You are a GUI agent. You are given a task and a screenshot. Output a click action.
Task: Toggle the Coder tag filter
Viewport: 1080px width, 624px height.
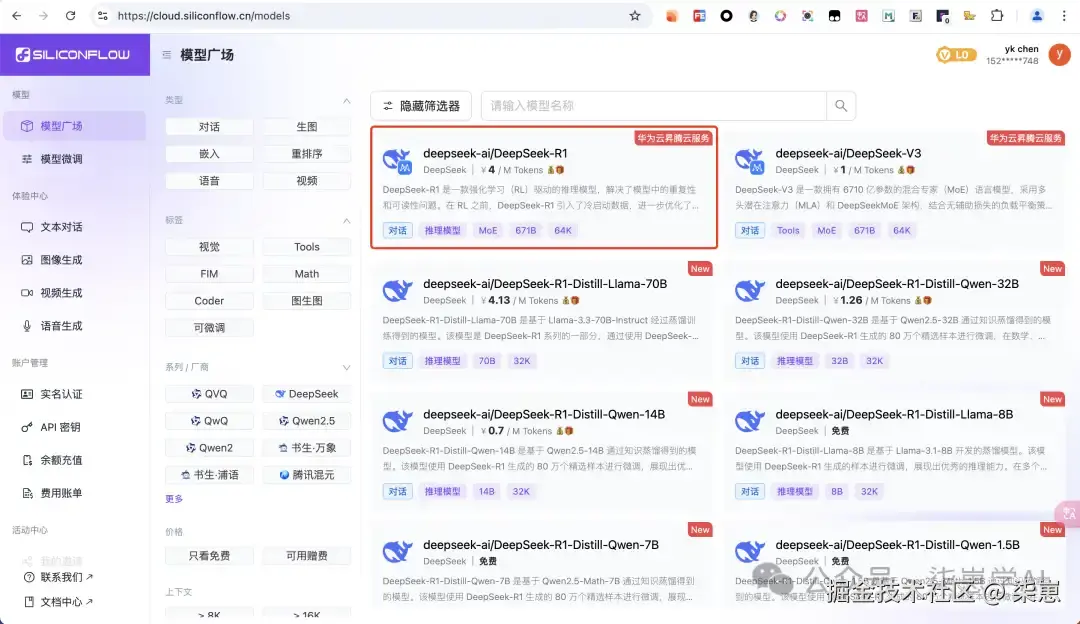[x=209, y=301]
